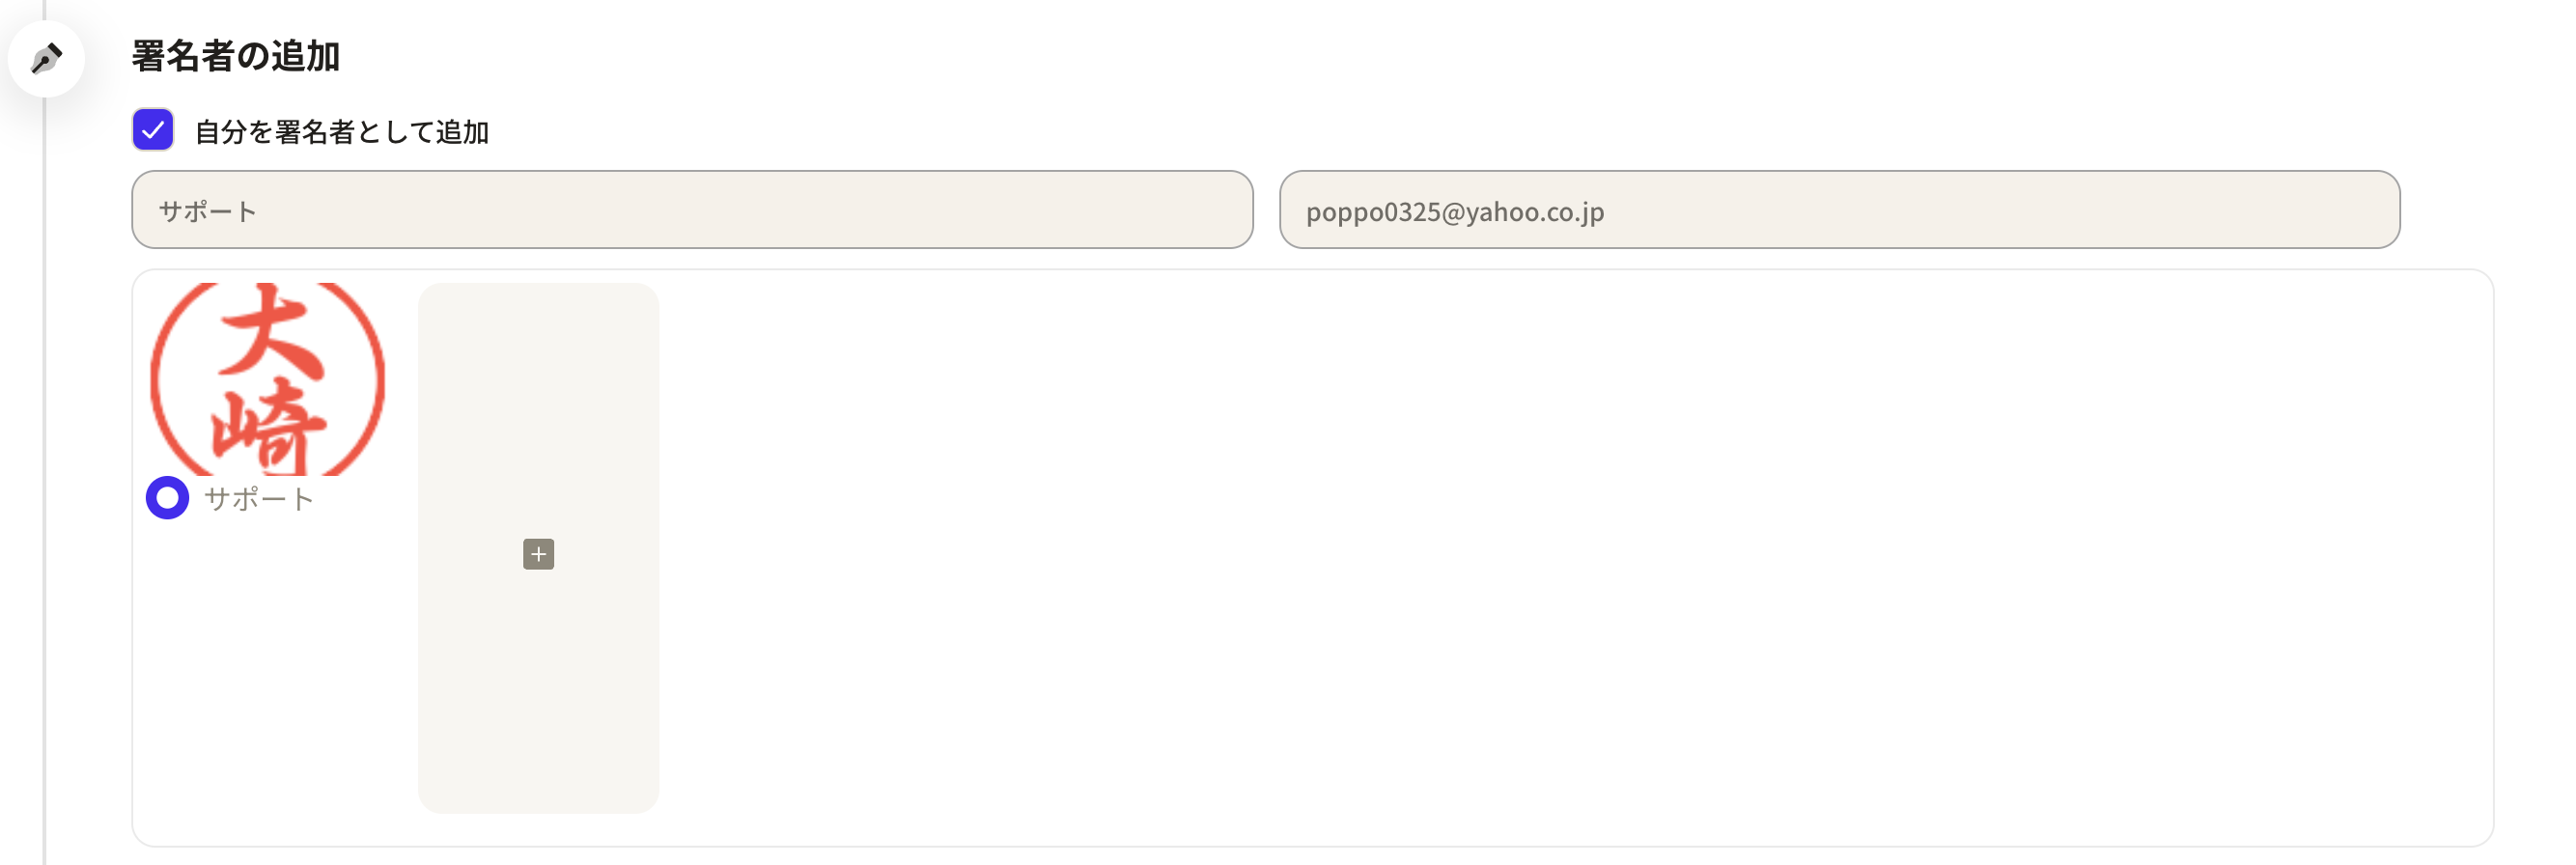Select the red 大崎 stamp image
Screen dimensions: 2576x865
tap(267, 379)
